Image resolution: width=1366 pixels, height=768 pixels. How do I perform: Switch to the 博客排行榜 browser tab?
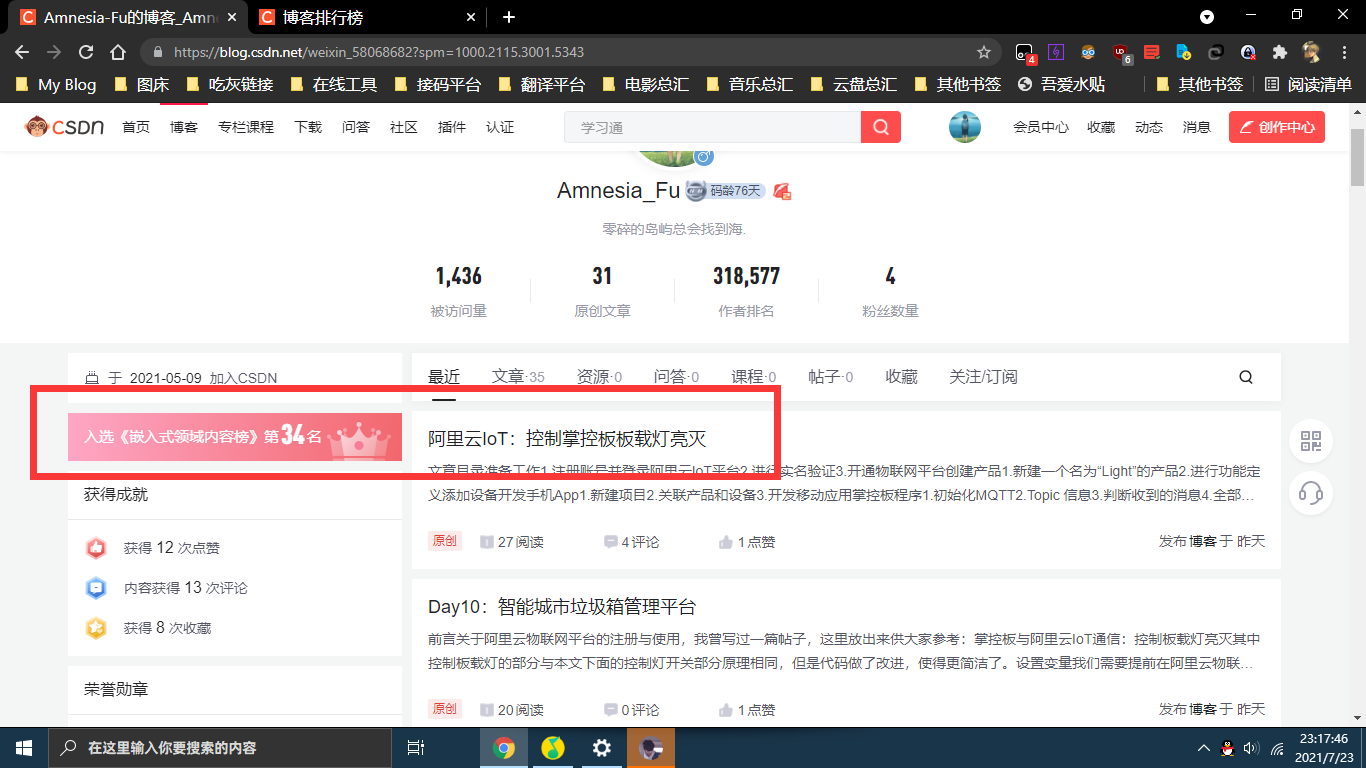(x=359, y=17)
